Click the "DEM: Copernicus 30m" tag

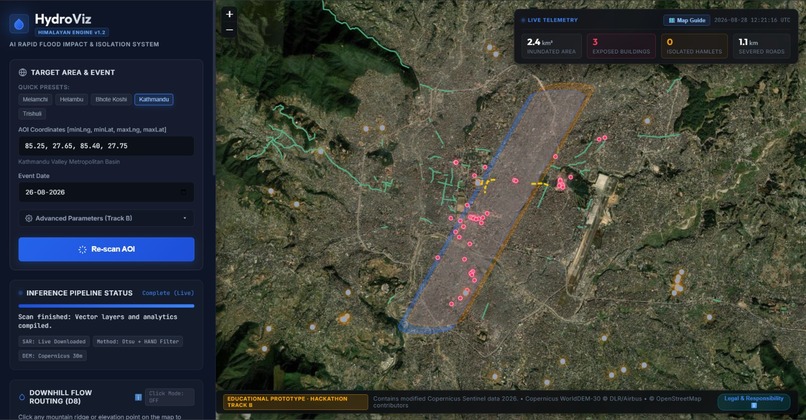[52, 356]
